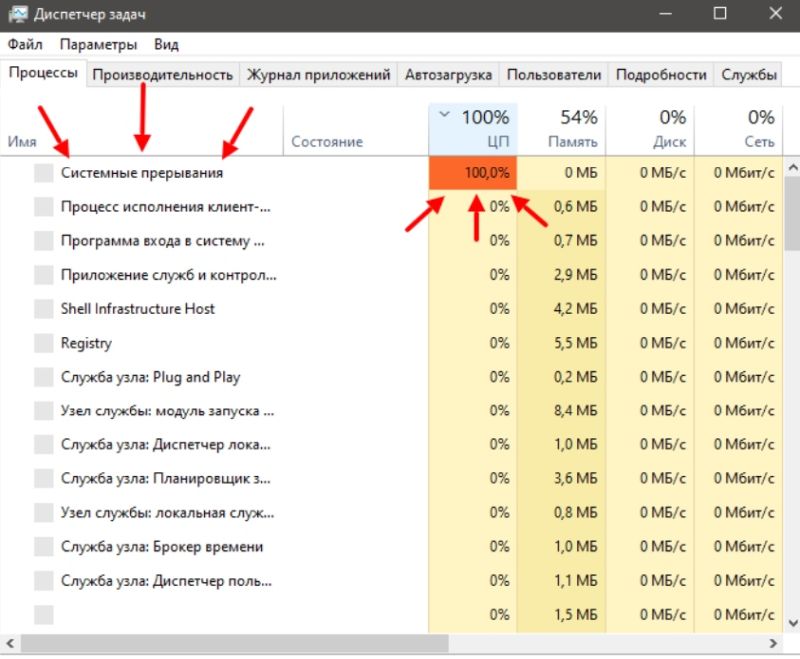The width and height of the screenshot is (800, 659).
Task: Open the Службы tab
Action: [x=748, y=75]
